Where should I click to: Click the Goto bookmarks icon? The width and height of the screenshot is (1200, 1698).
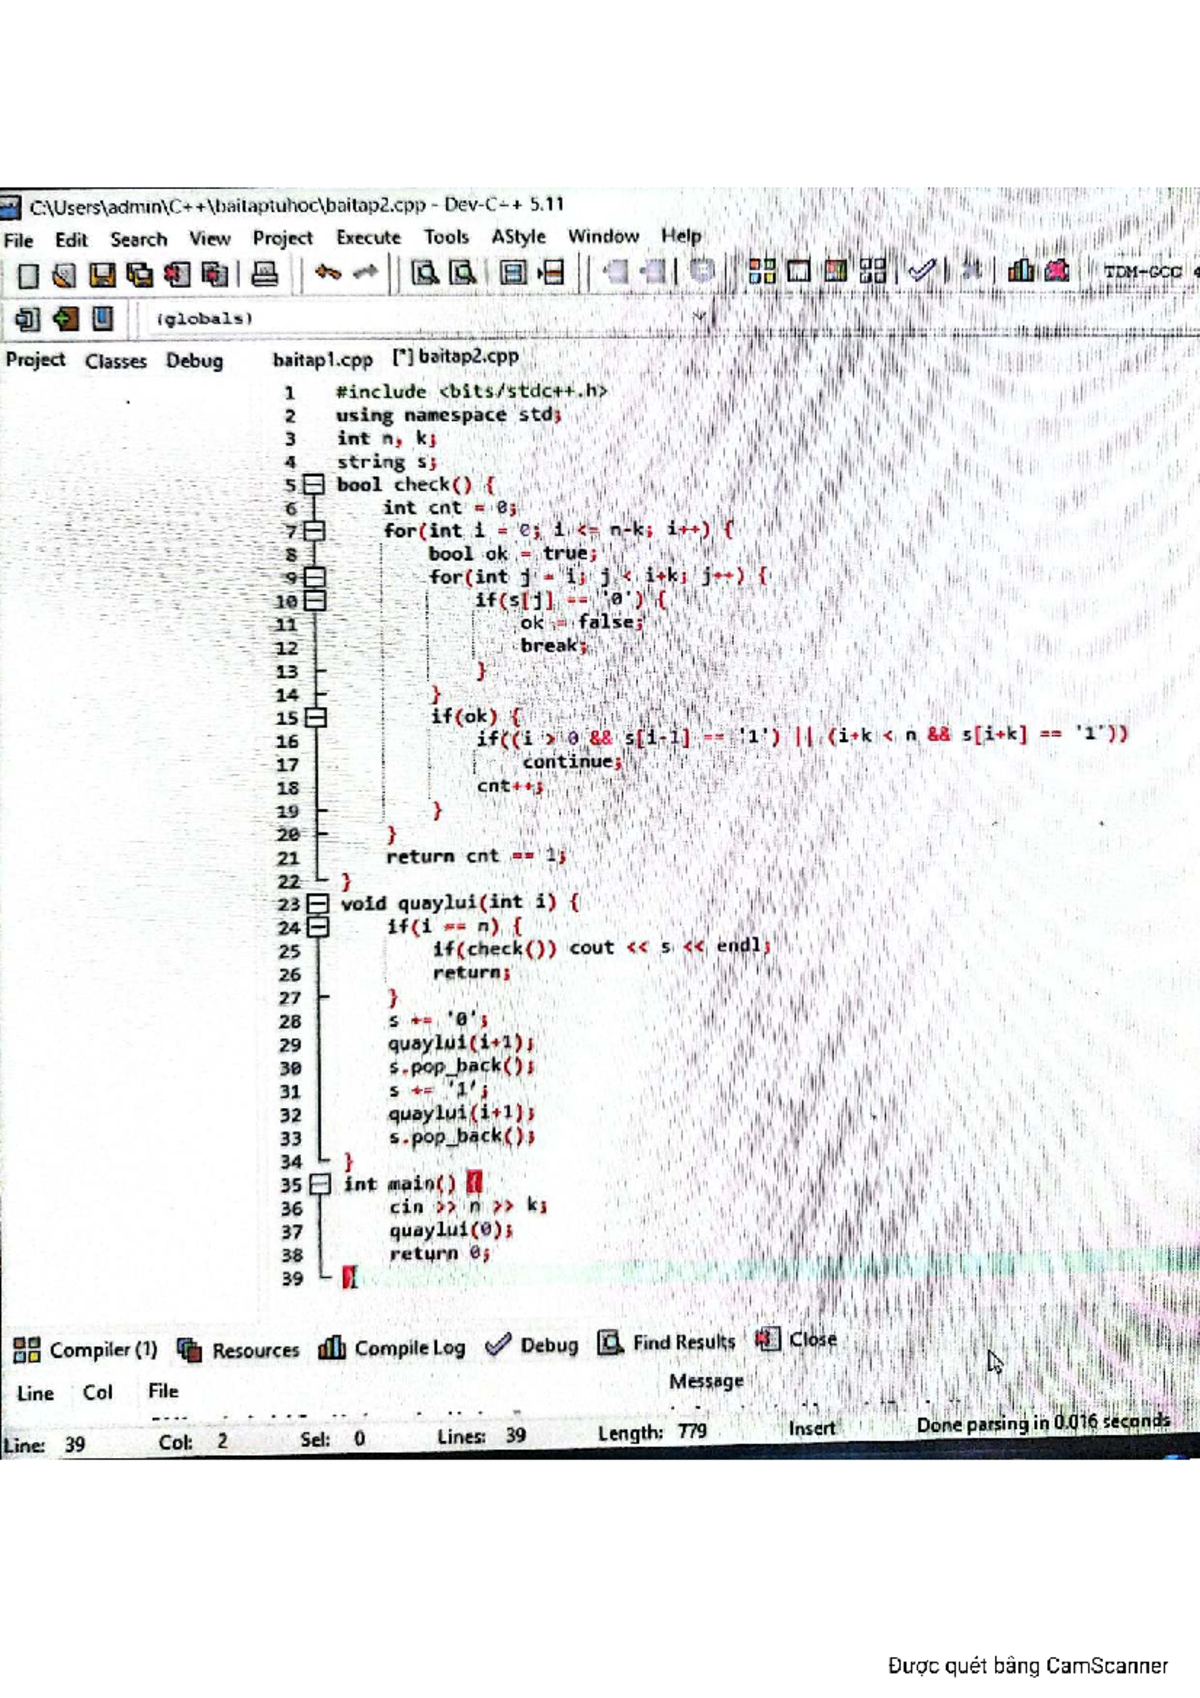(102, 319)
